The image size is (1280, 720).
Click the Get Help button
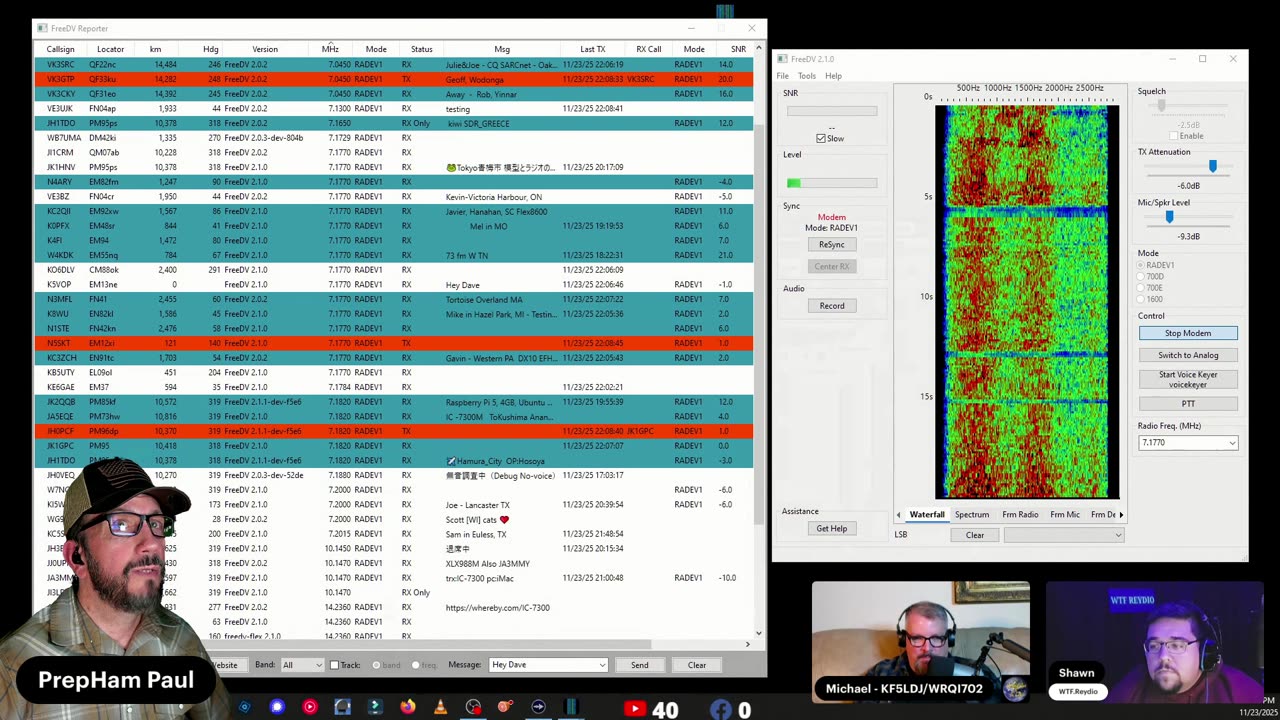[832, 529]
